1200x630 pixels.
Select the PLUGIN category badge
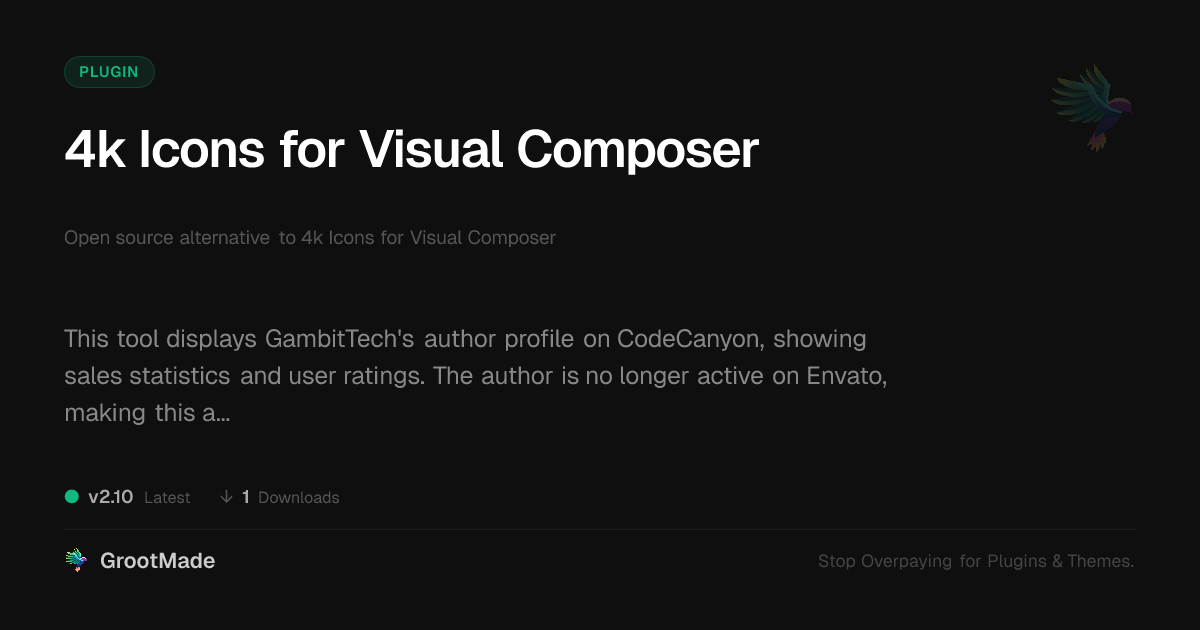point(109,72)
